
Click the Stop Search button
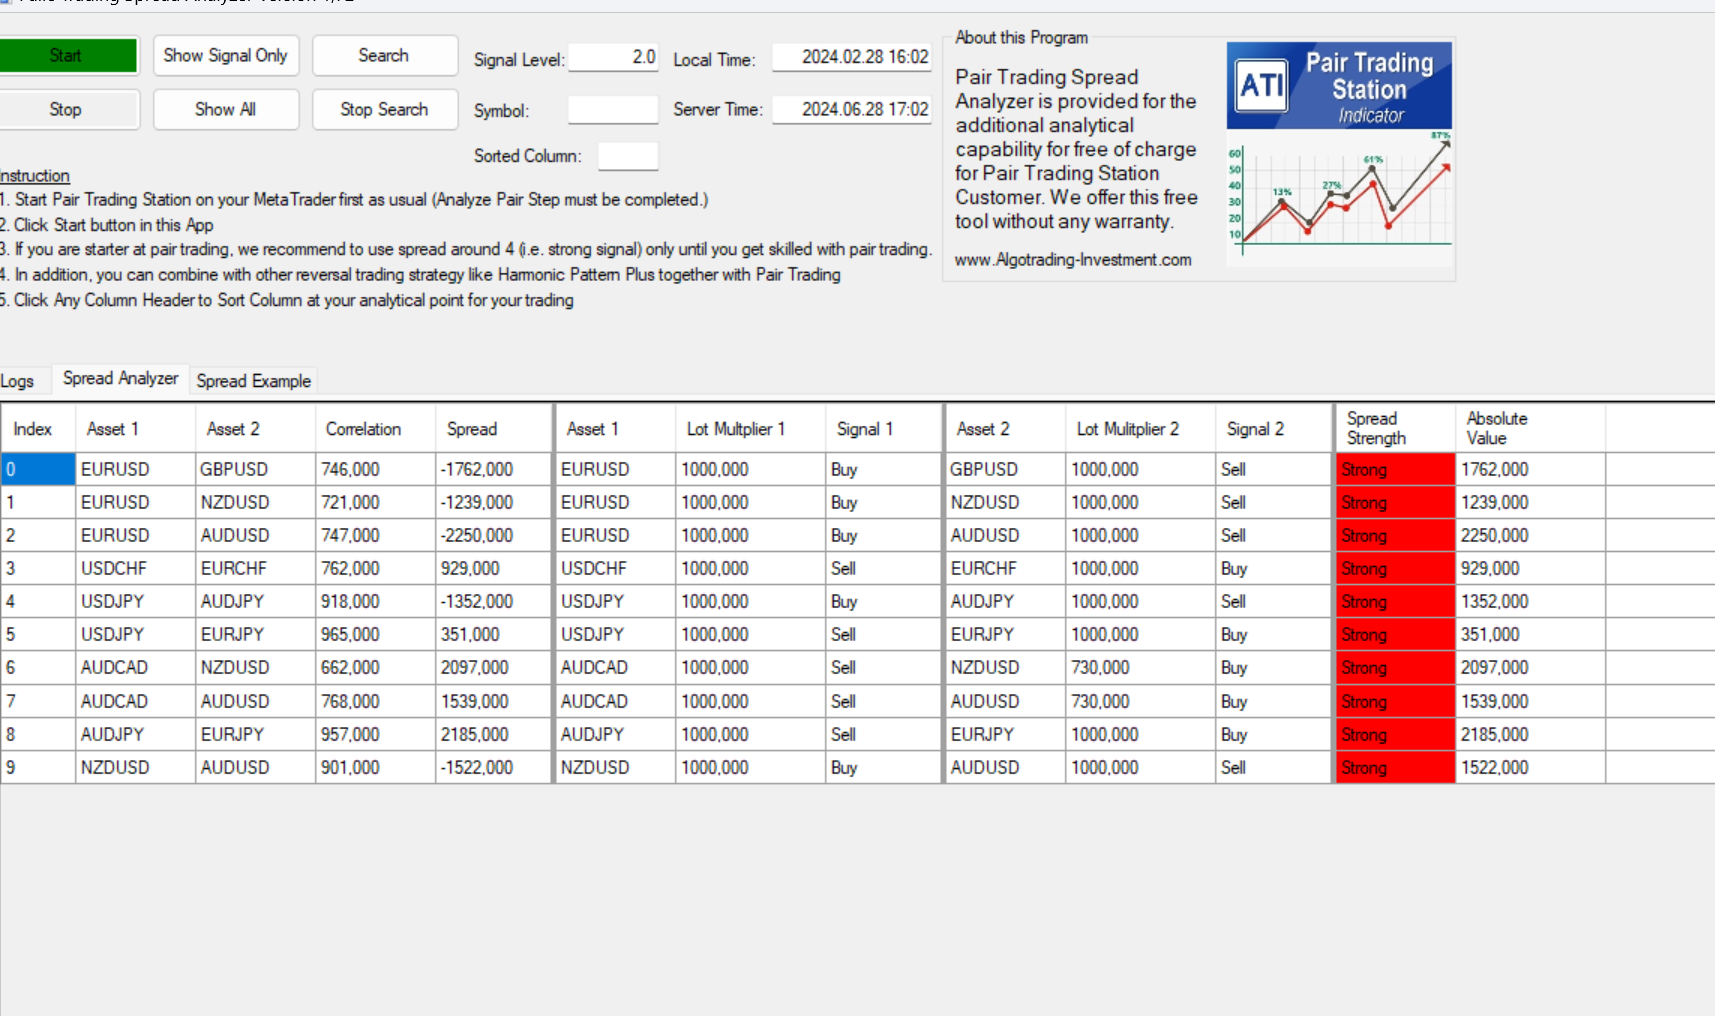(385, 110)
